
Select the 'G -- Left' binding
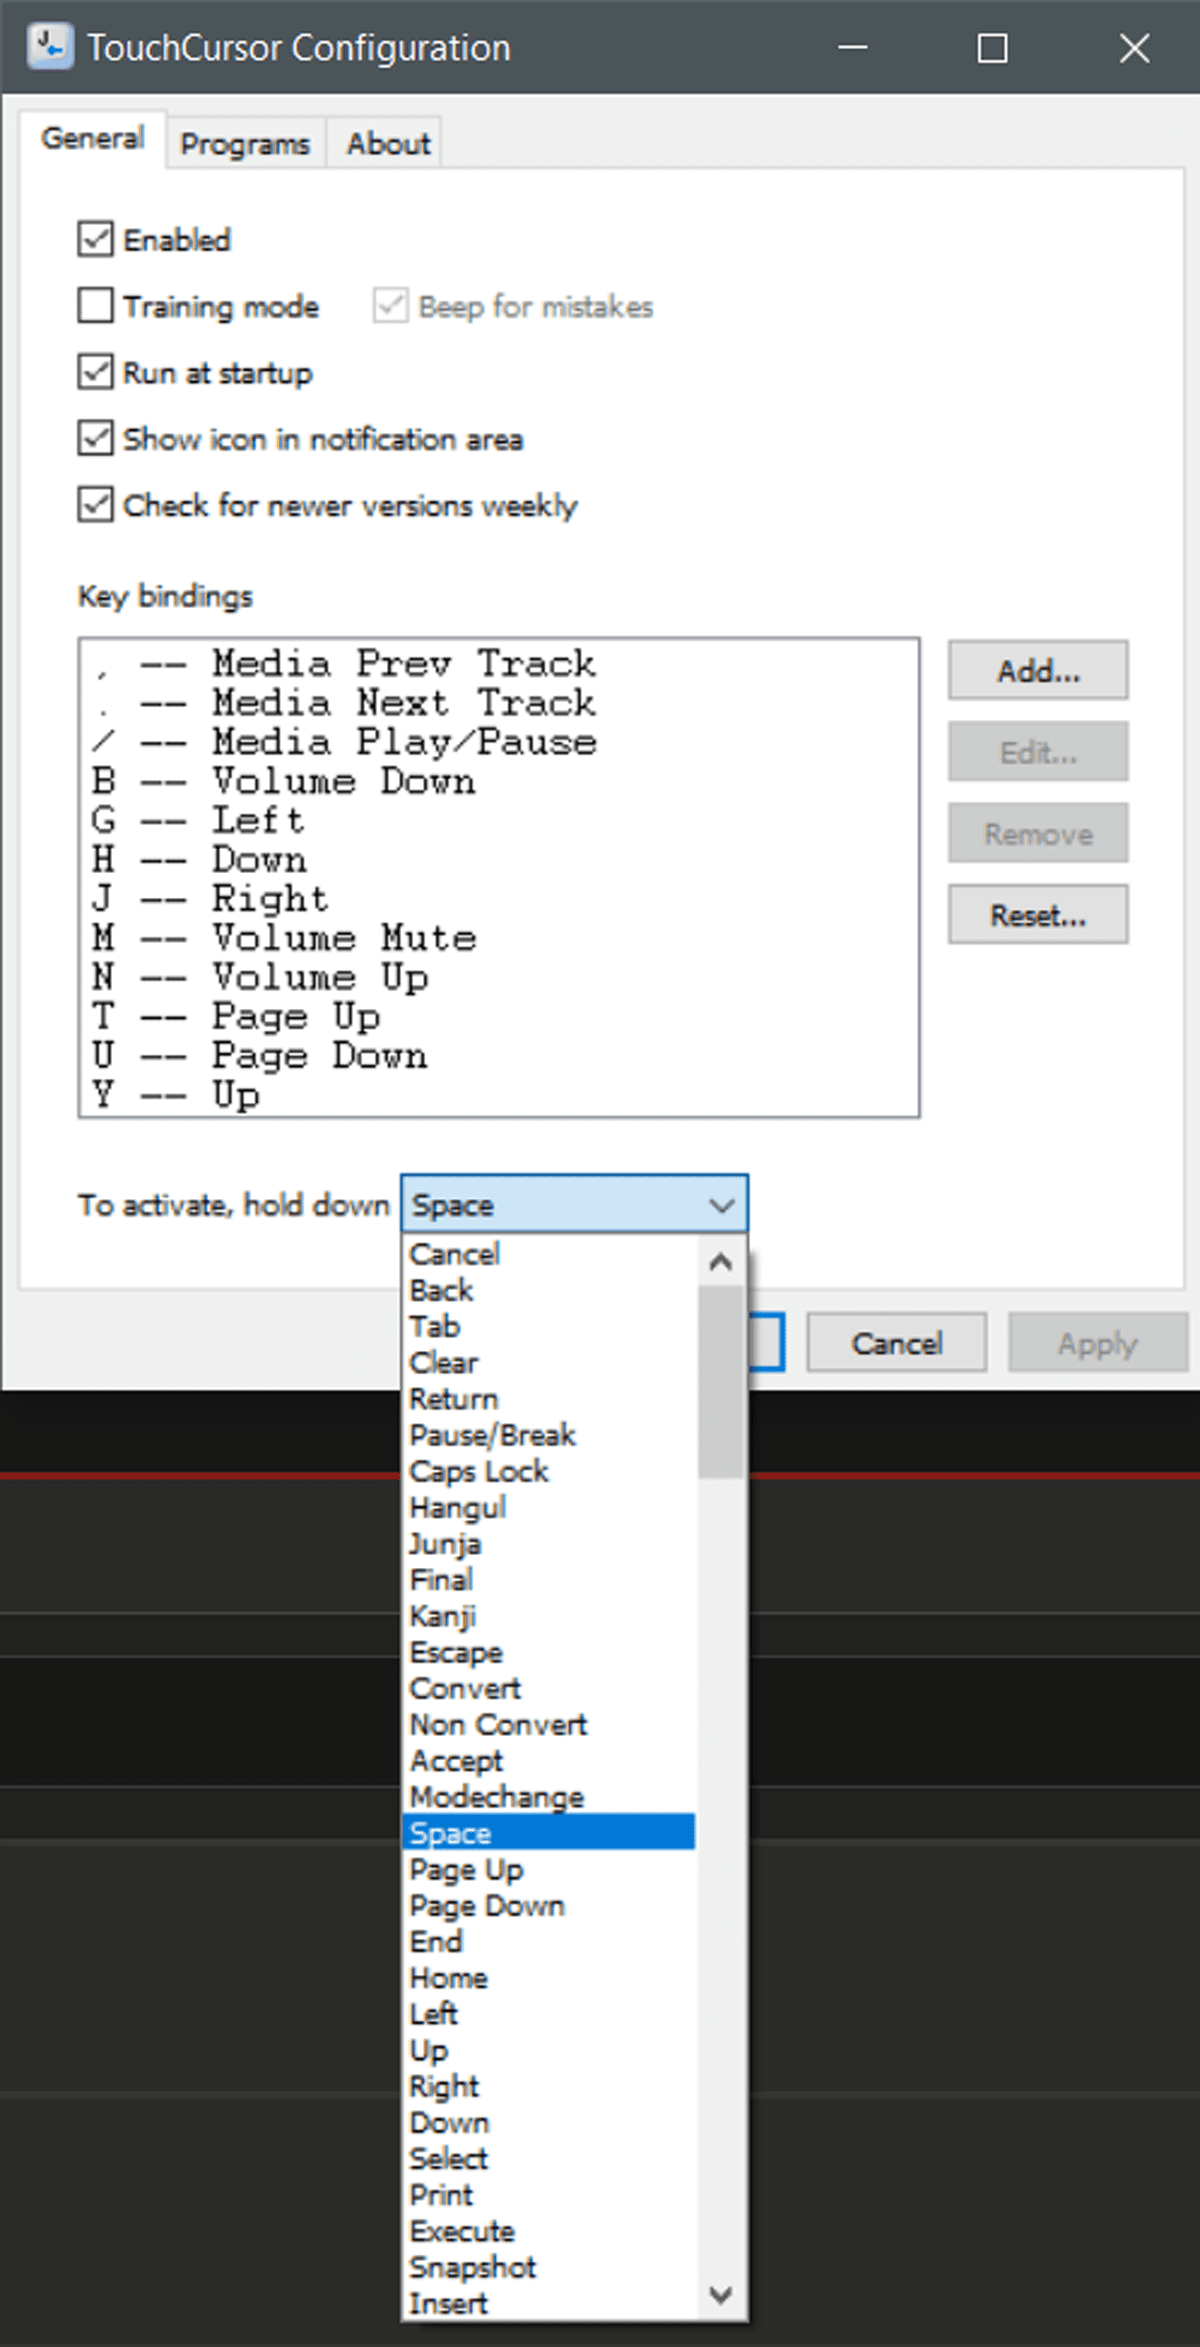(498, 820)
